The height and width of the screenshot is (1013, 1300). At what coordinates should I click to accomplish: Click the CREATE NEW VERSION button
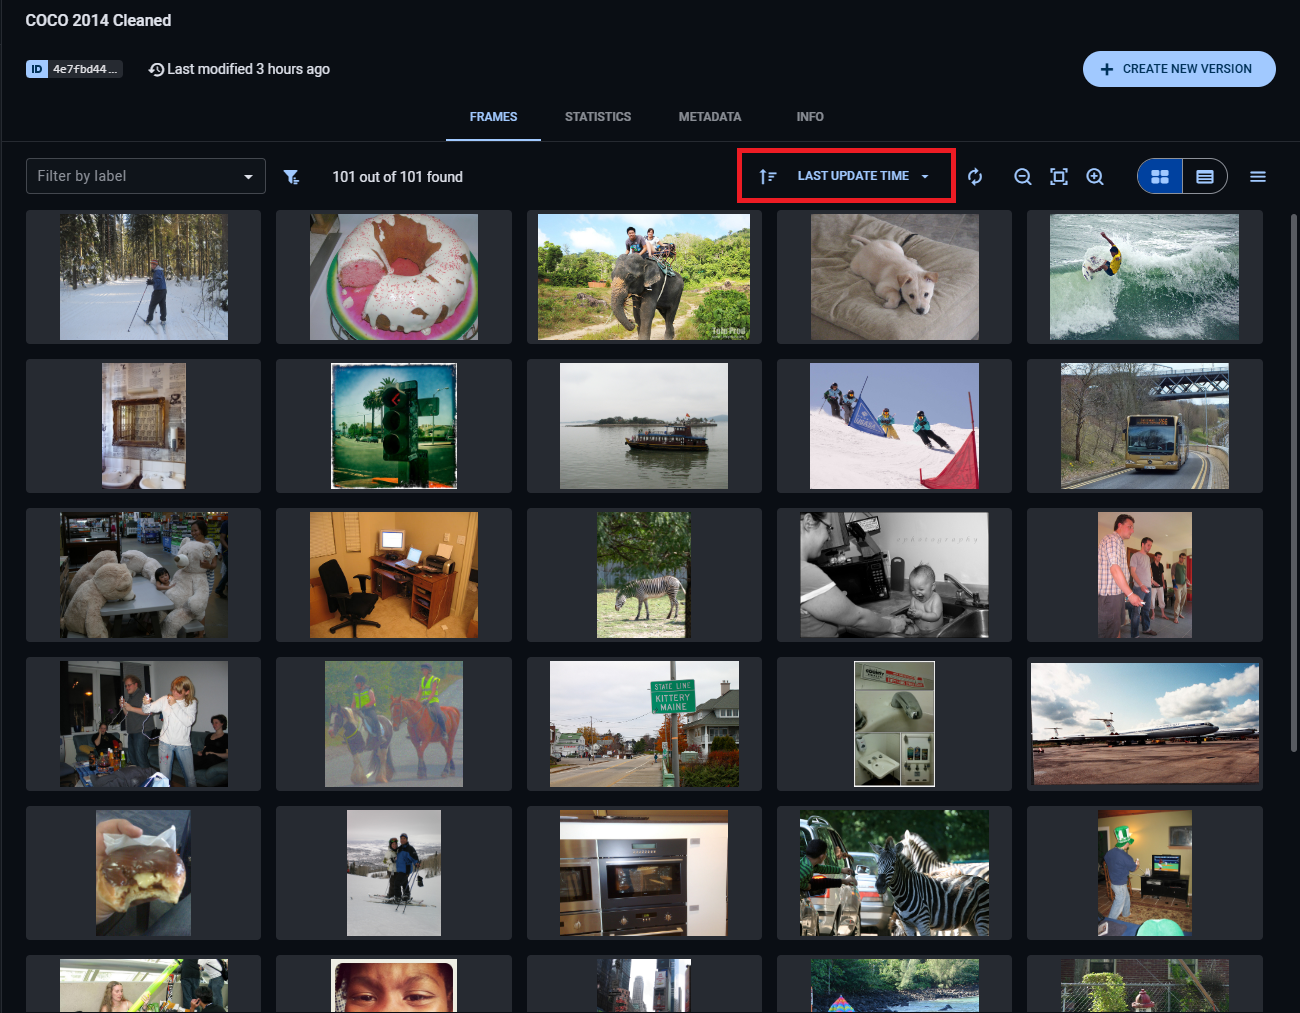(1179, 69)
